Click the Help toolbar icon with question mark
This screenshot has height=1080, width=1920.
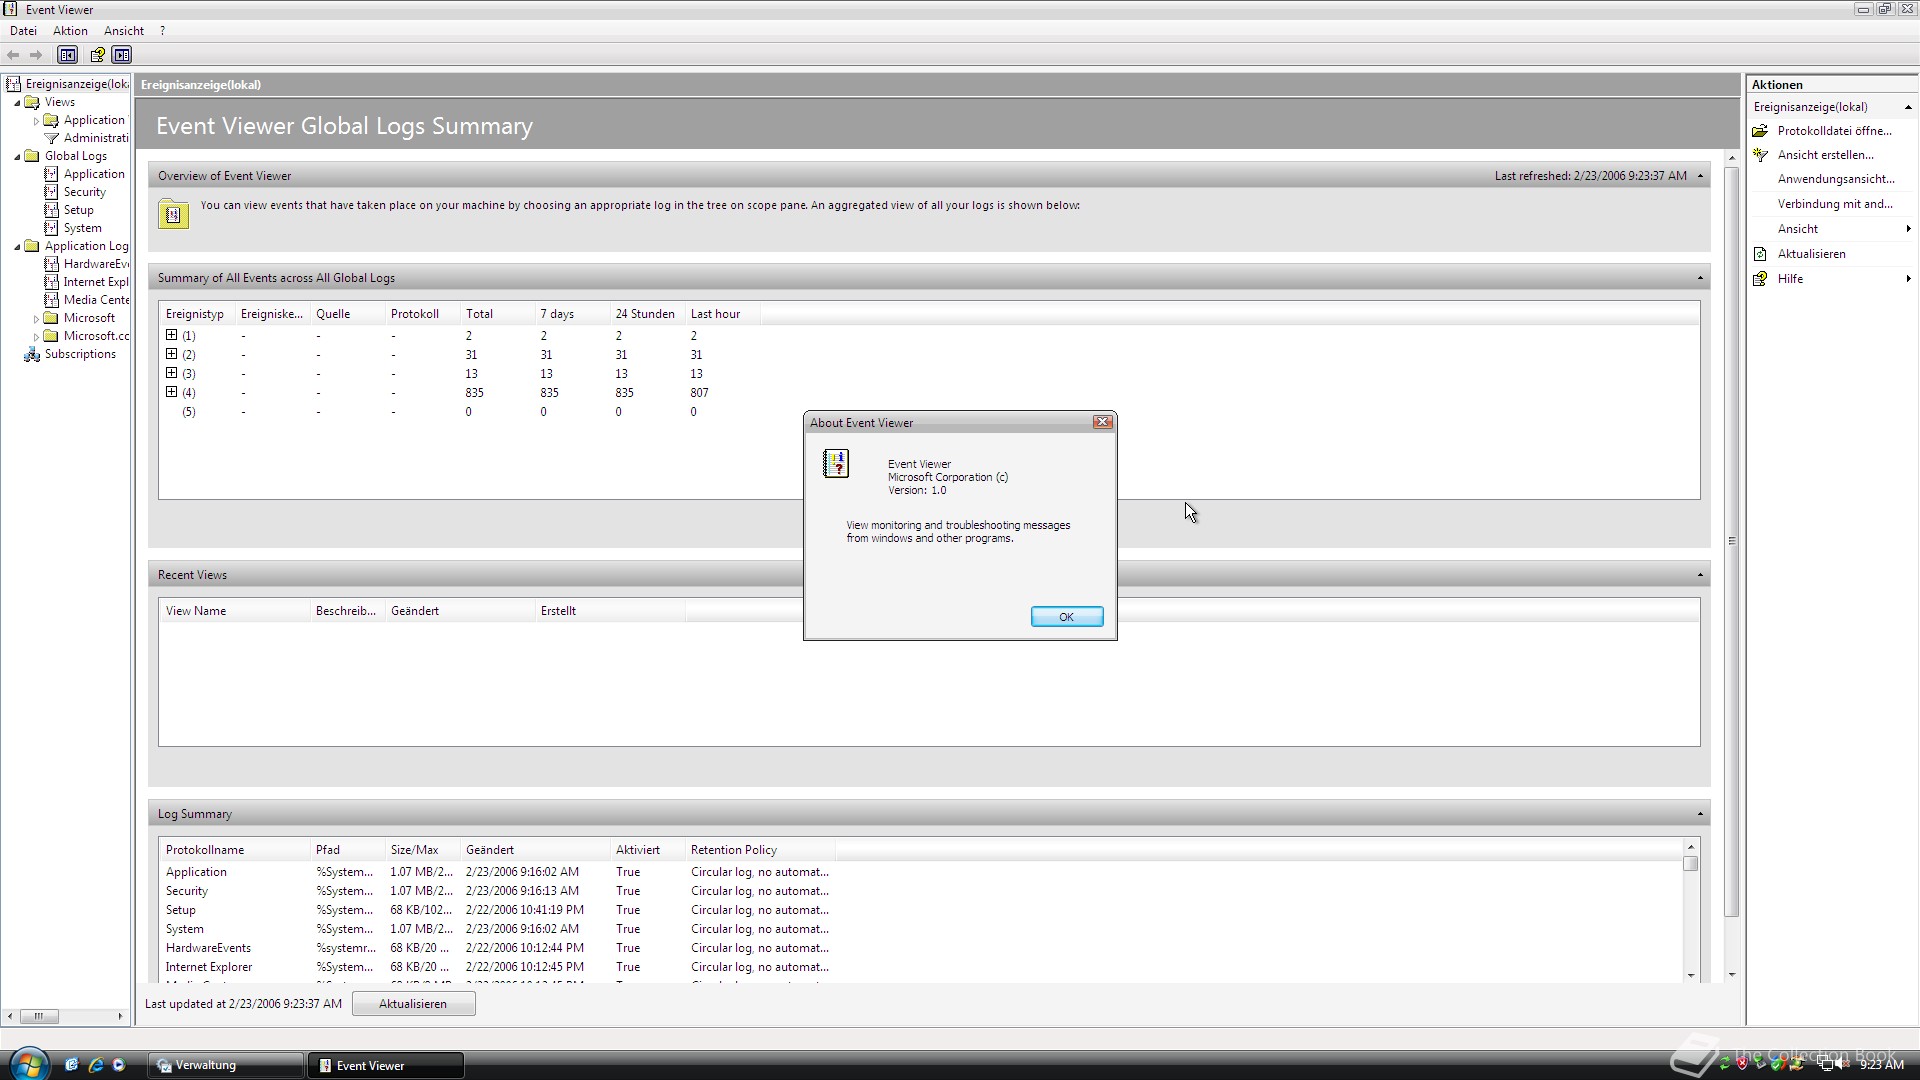click(97, 55)
